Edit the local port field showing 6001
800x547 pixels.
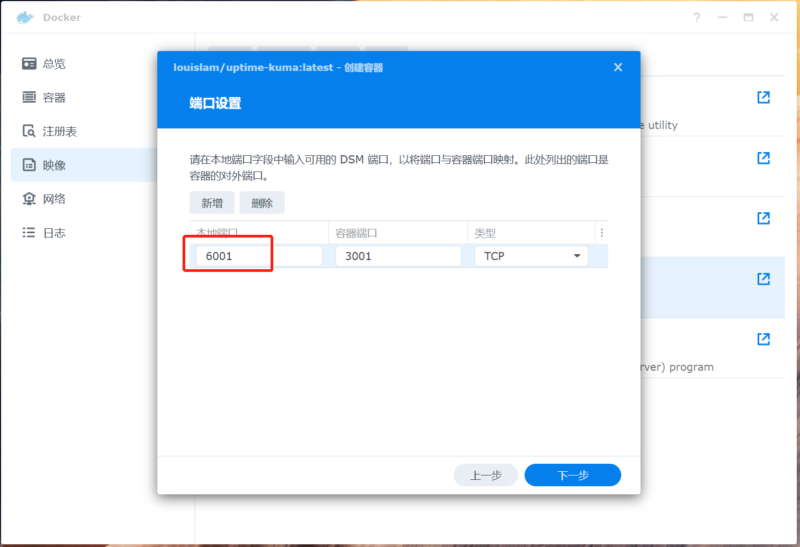point(259,256)
